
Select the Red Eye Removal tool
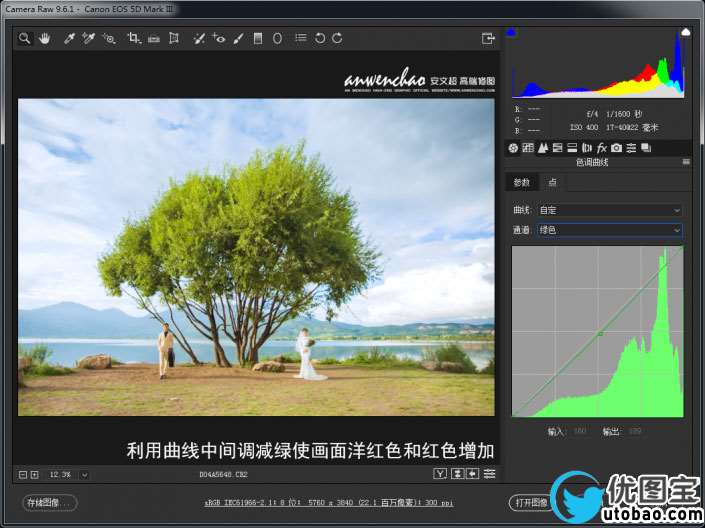[x=219, y=39]
